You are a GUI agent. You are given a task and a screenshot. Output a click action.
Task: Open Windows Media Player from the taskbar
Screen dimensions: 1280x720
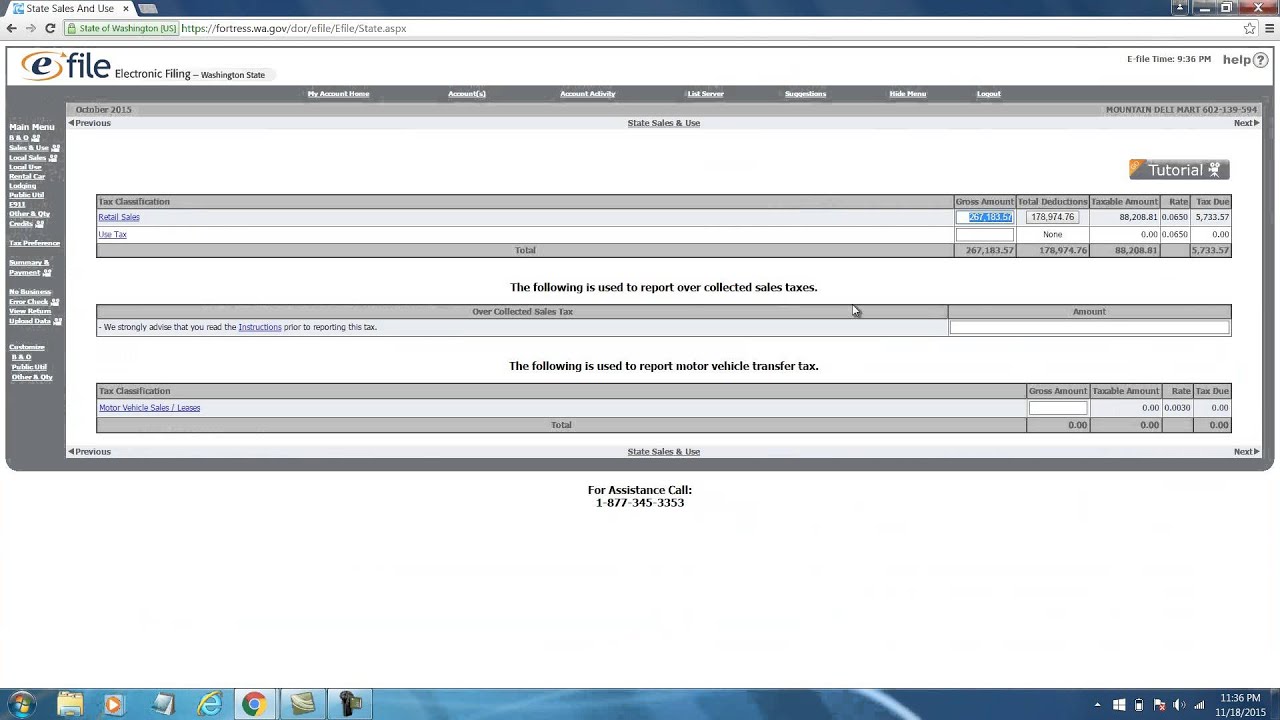(x=113, y=704)
